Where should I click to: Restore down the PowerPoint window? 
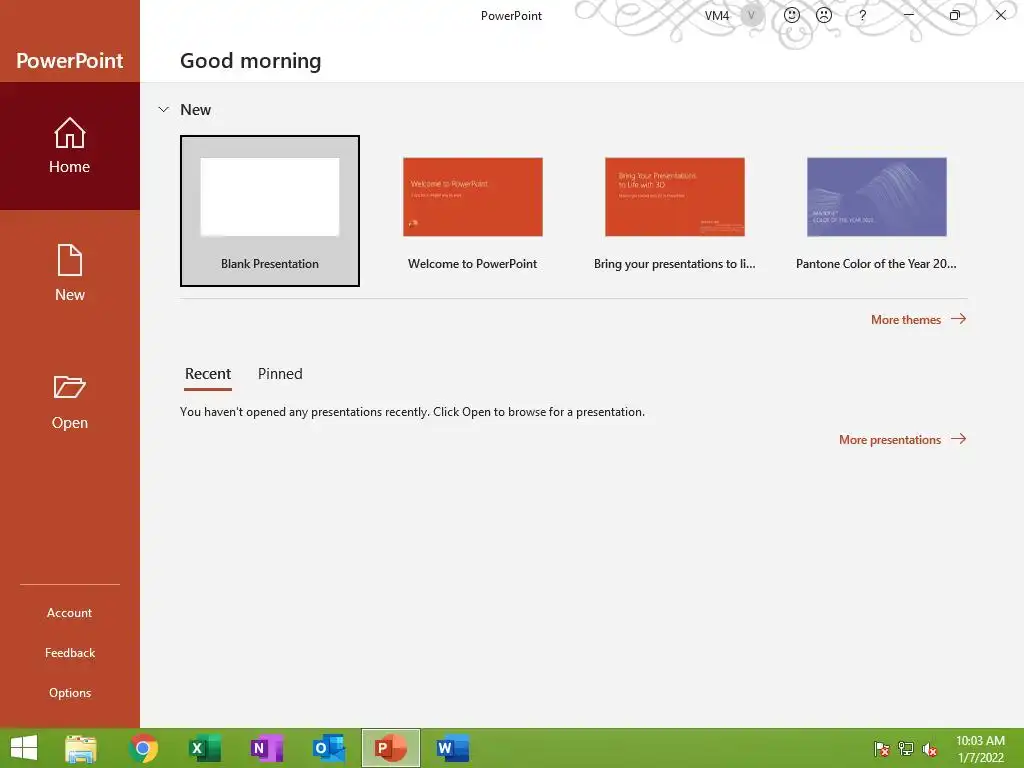955,15
